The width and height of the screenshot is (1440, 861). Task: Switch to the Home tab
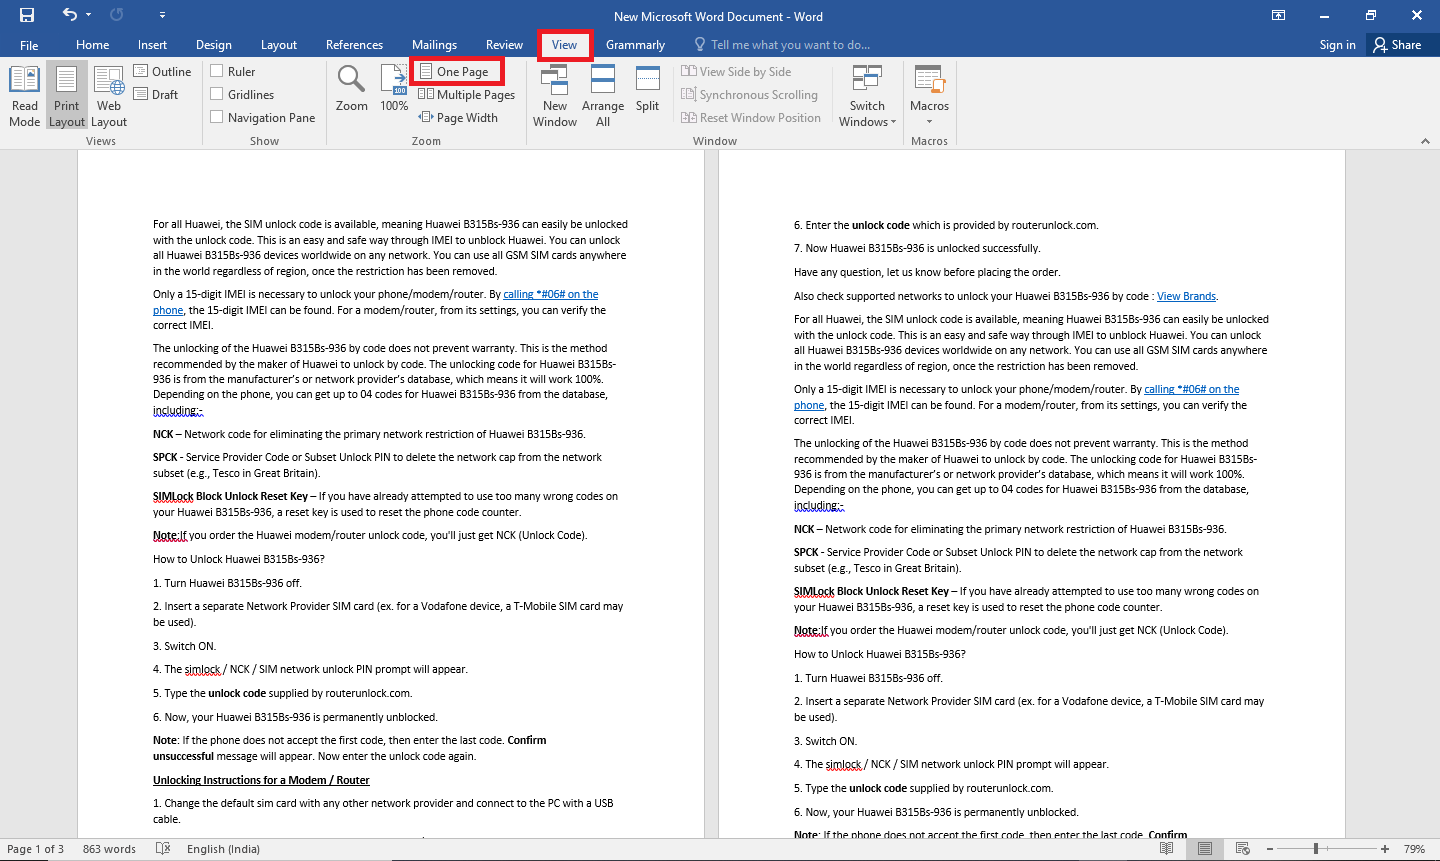click(x=92, y=45)
